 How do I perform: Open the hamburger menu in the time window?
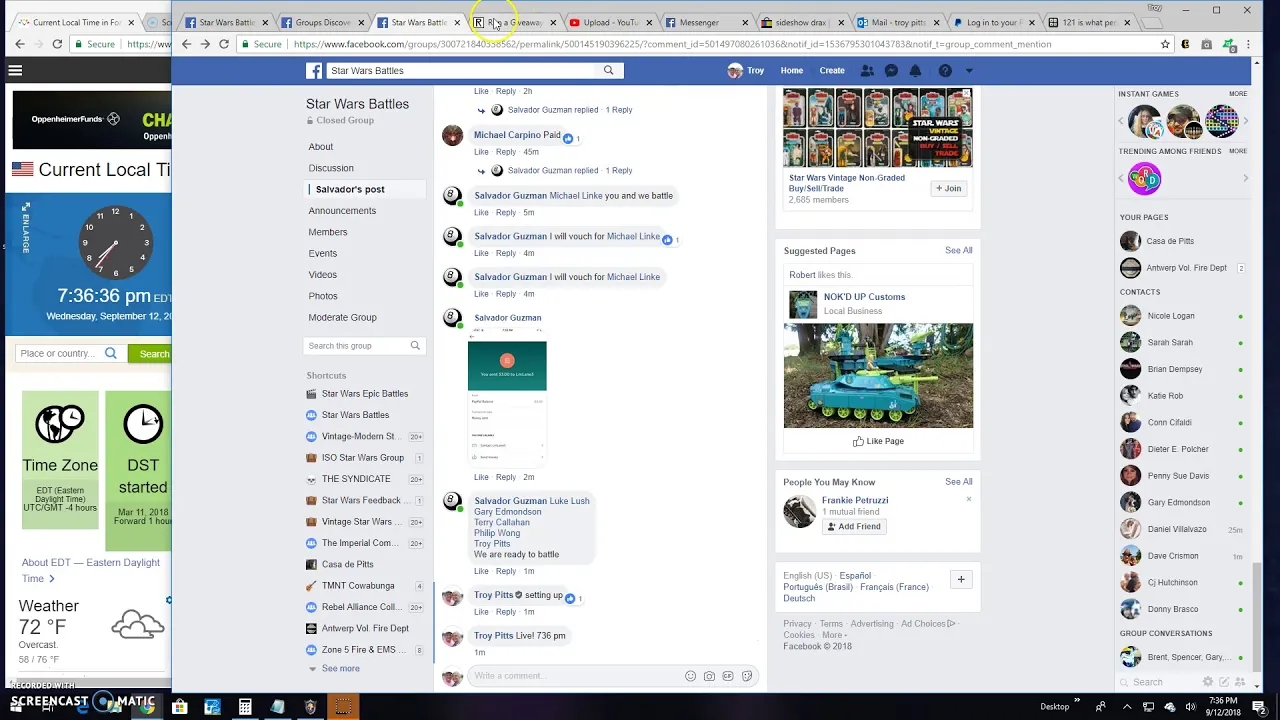pos(15,70)
